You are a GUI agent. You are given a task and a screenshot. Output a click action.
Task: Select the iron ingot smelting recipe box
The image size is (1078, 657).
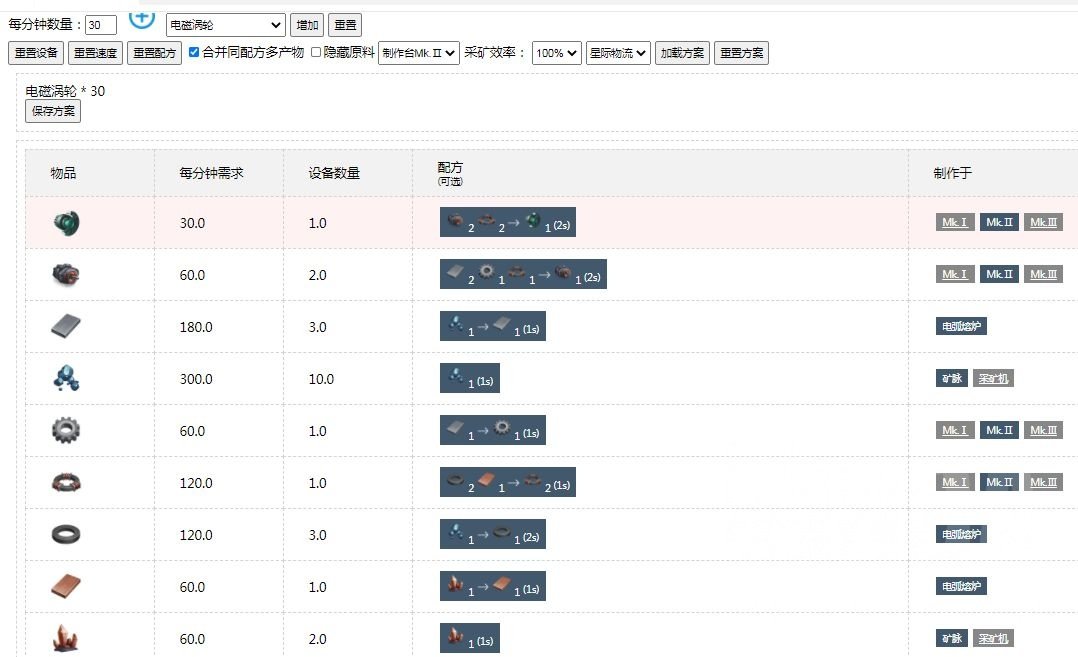pos(492,326)
